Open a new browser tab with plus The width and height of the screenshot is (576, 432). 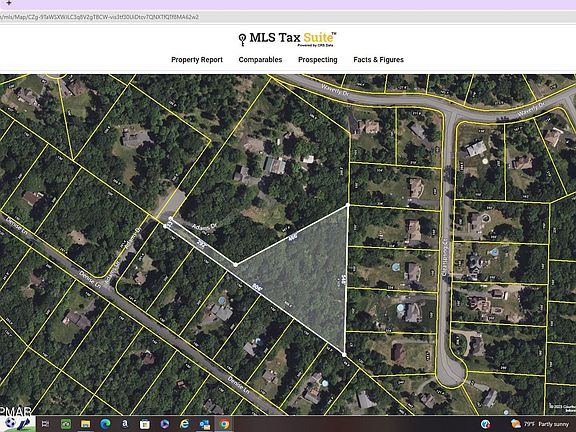pyautogui.click(x=9, y=3)
